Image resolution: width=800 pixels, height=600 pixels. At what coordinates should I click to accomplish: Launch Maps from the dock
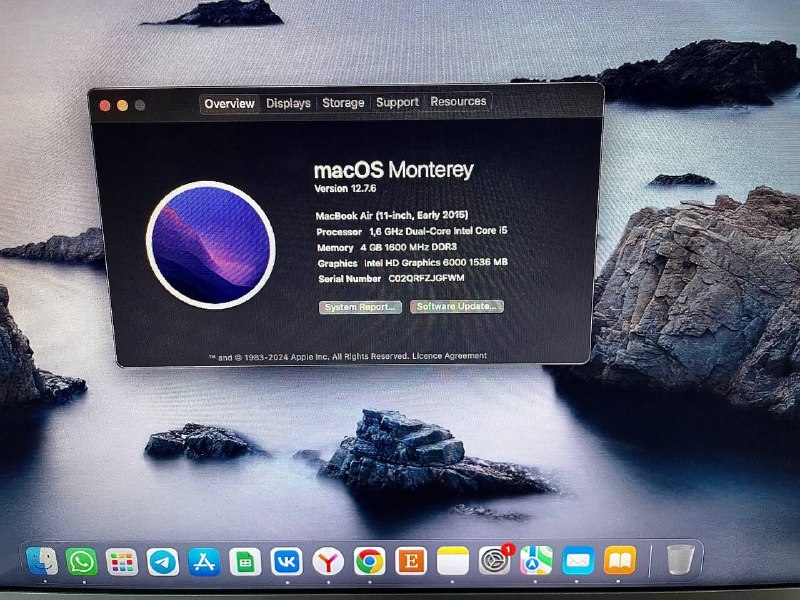(x=536, y=561)
